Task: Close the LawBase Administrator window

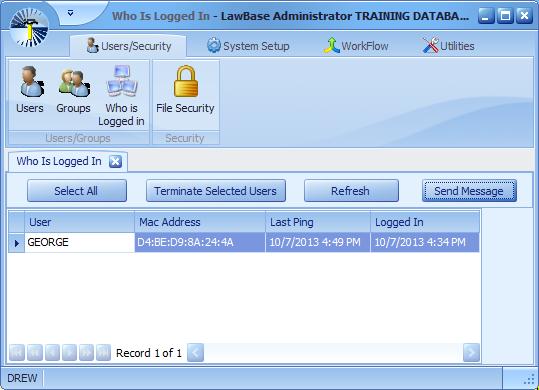Action: pyautogui.click(x=525, y=15)
